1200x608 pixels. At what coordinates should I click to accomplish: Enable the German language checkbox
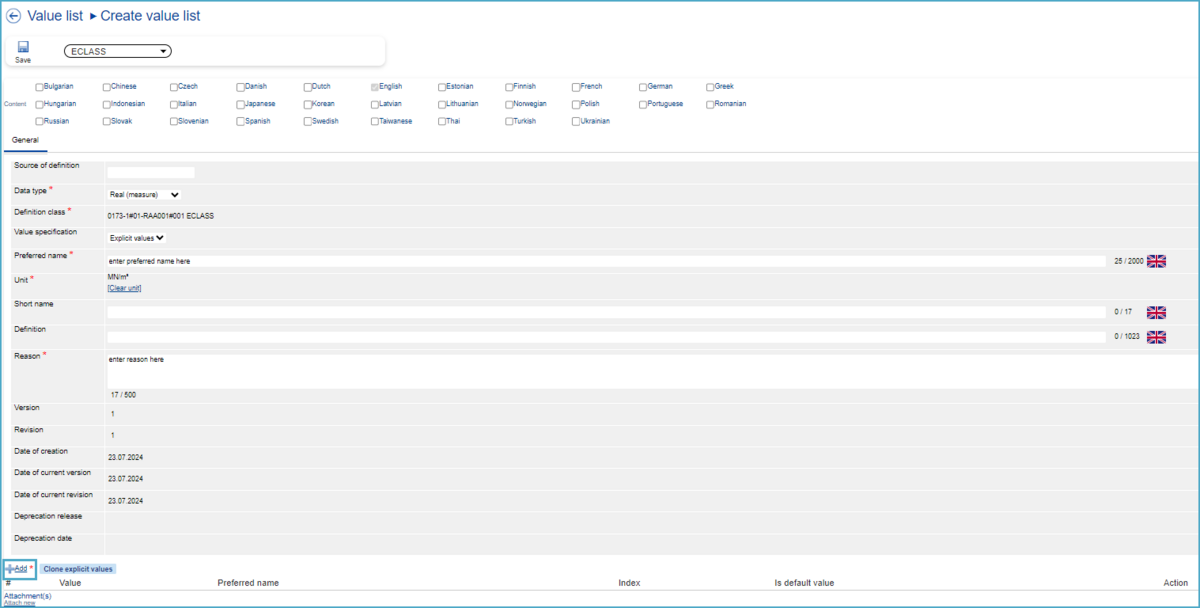click(643, 87)
